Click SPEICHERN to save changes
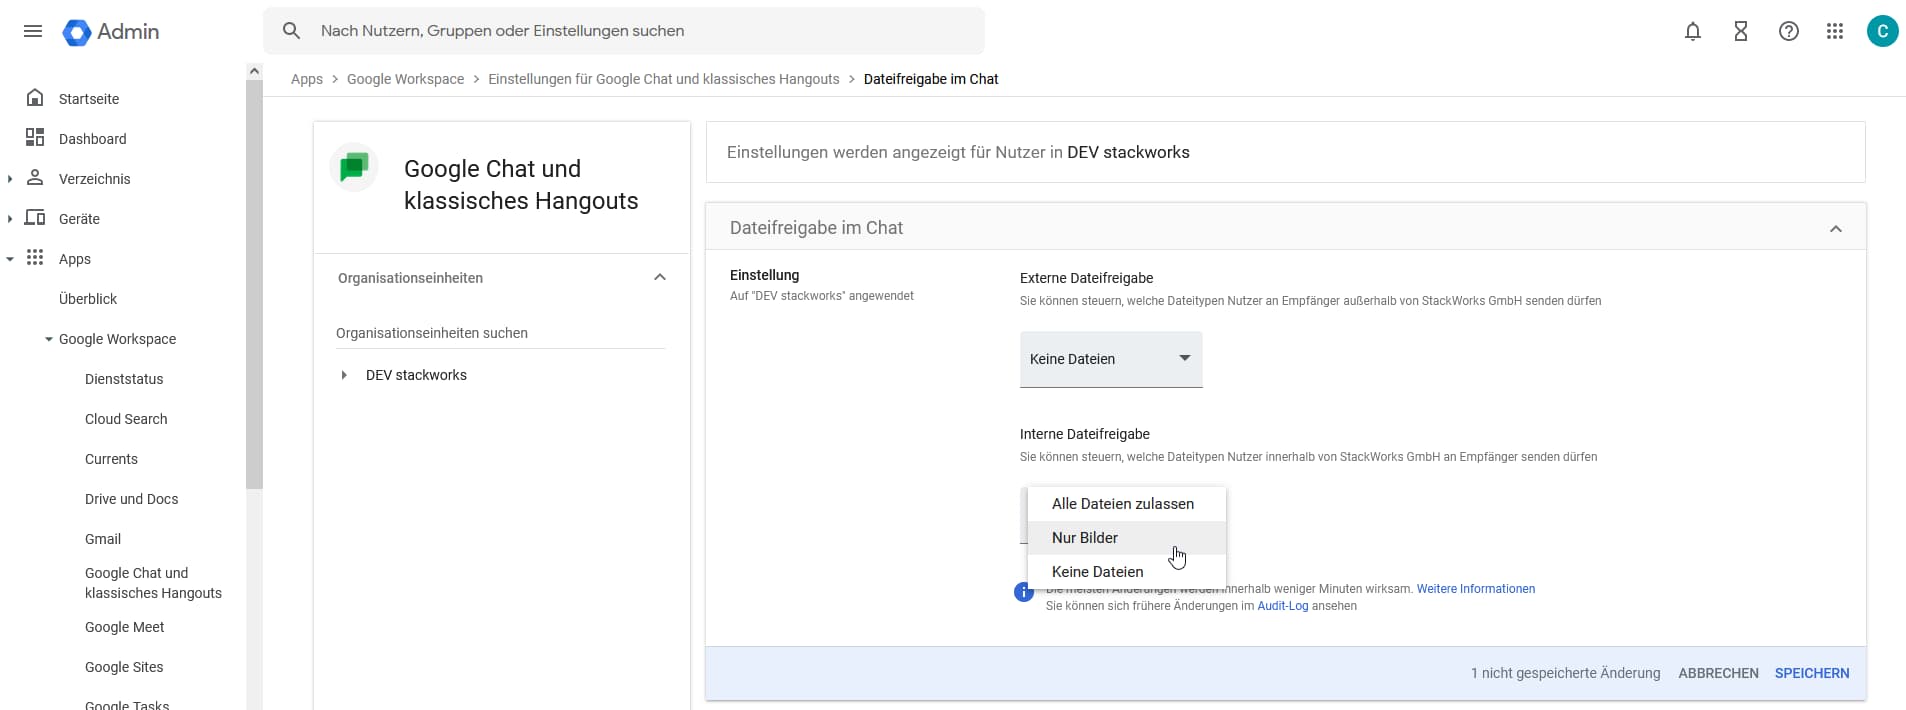Screen dimensions: 1906x710 coord(1812,673)
